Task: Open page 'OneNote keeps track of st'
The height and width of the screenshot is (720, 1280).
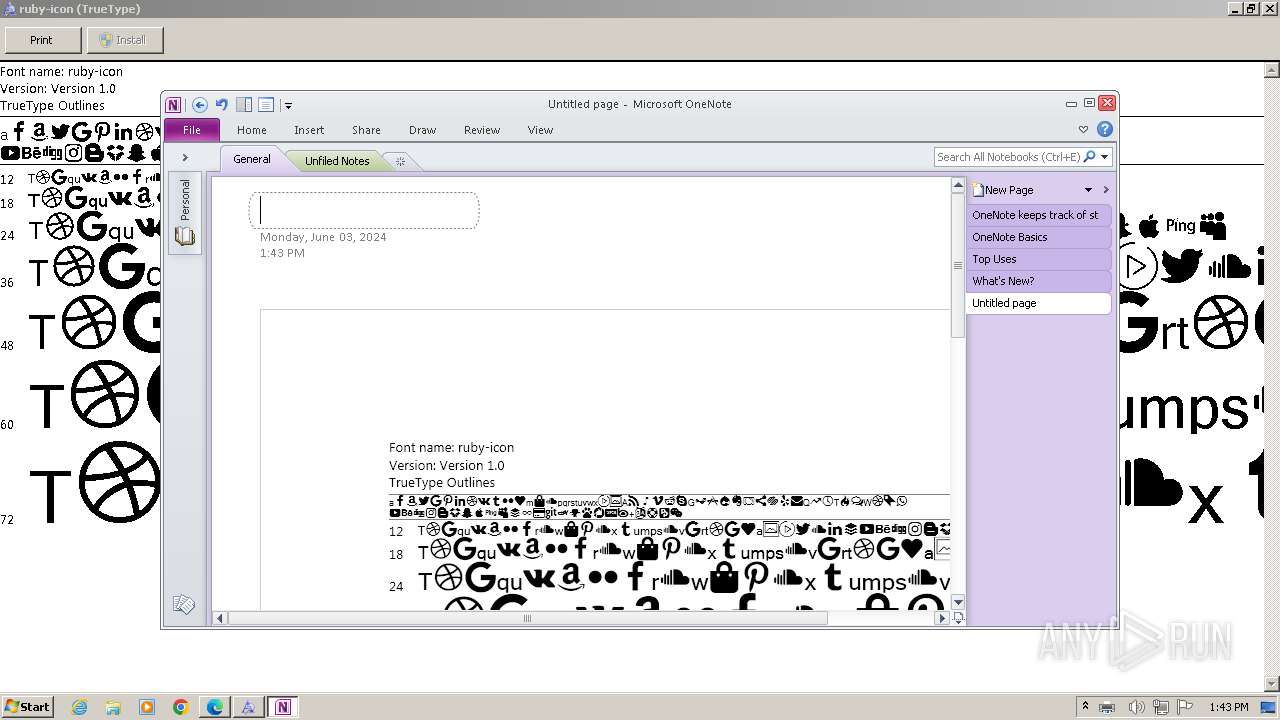Action: 1038,215
